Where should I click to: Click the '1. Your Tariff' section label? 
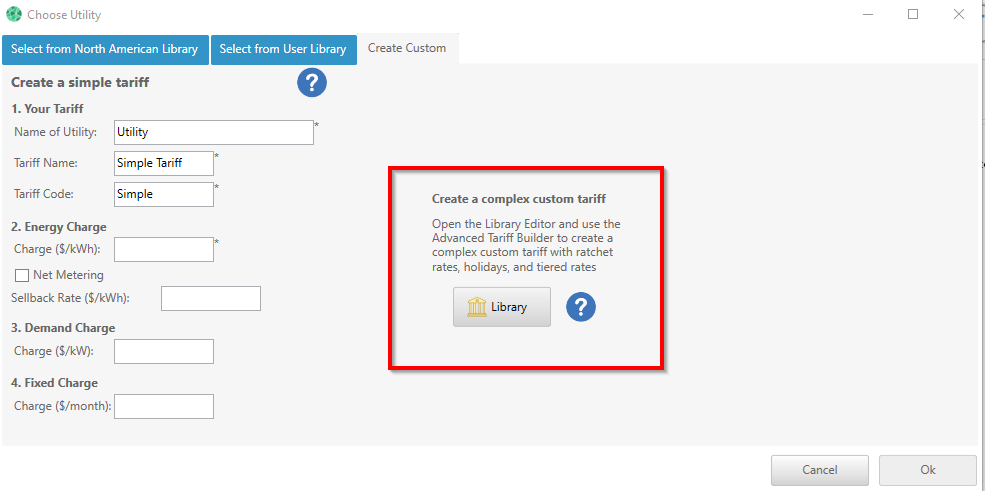coord(47,109)
